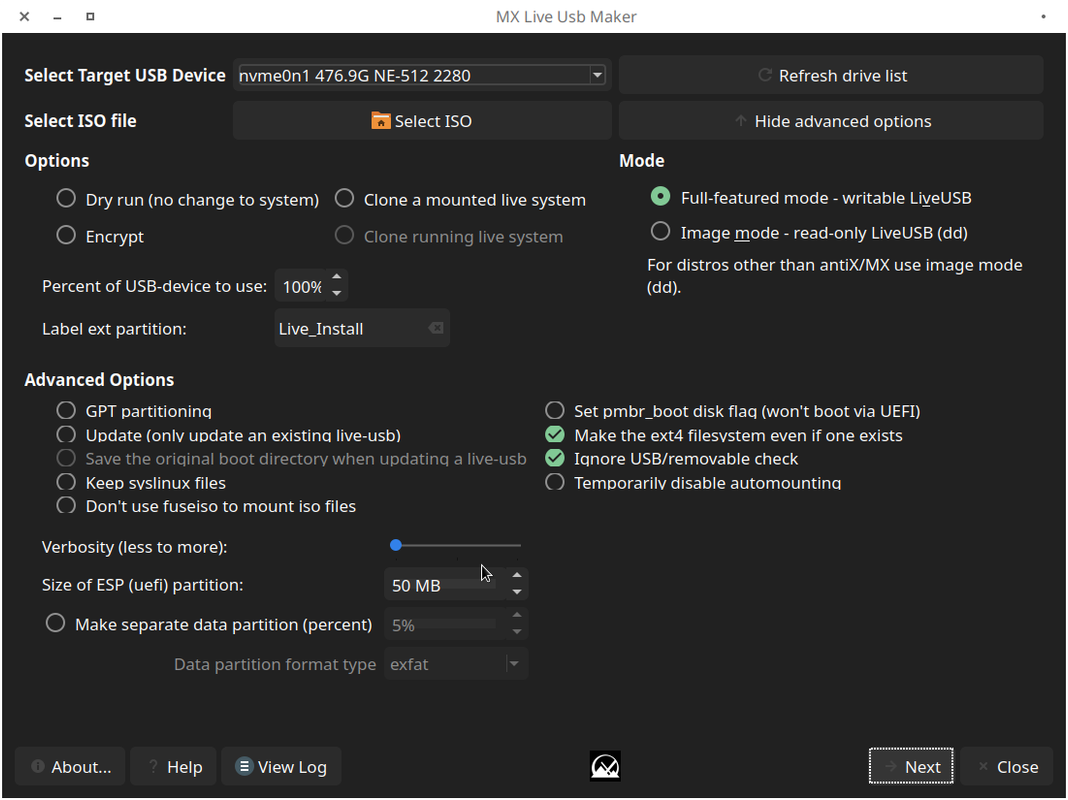Click the View Log list icon

pyautogui.click(x=244, y=767)
